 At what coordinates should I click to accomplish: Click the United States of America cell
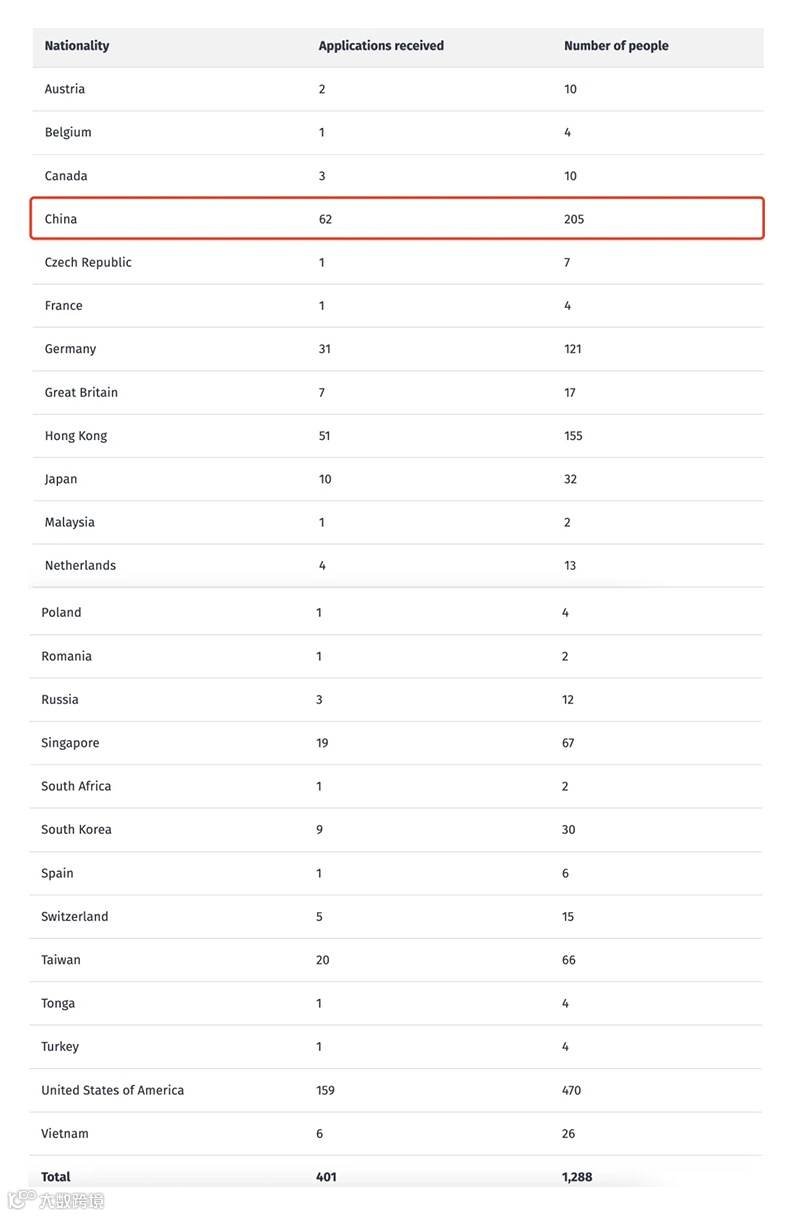pos(112,1090)
